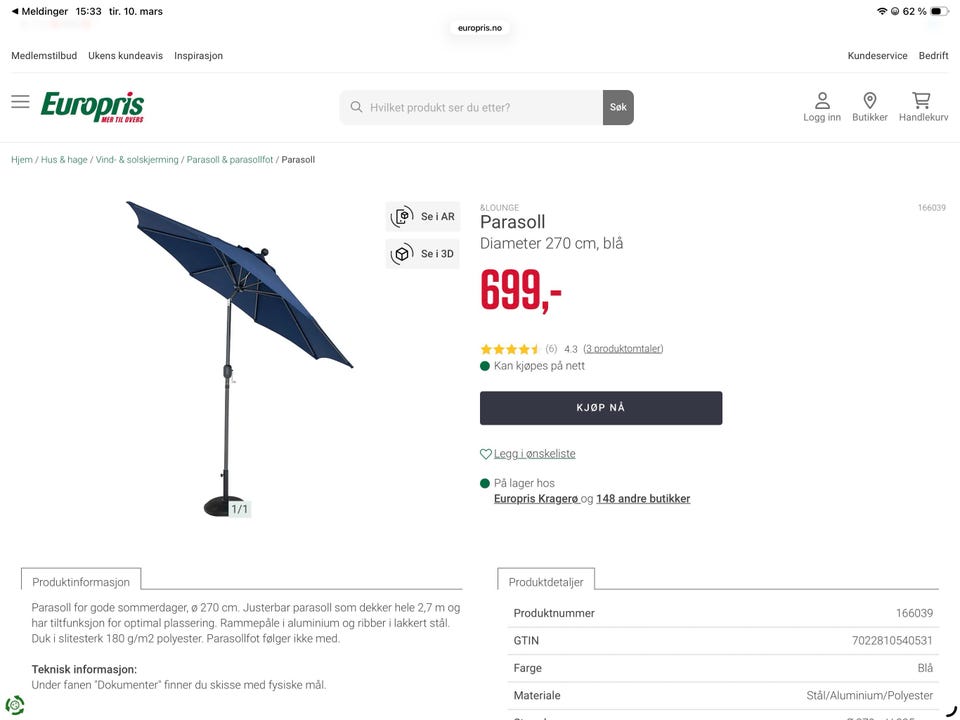Click the green cookie settings icon

[x=15, y=705]
